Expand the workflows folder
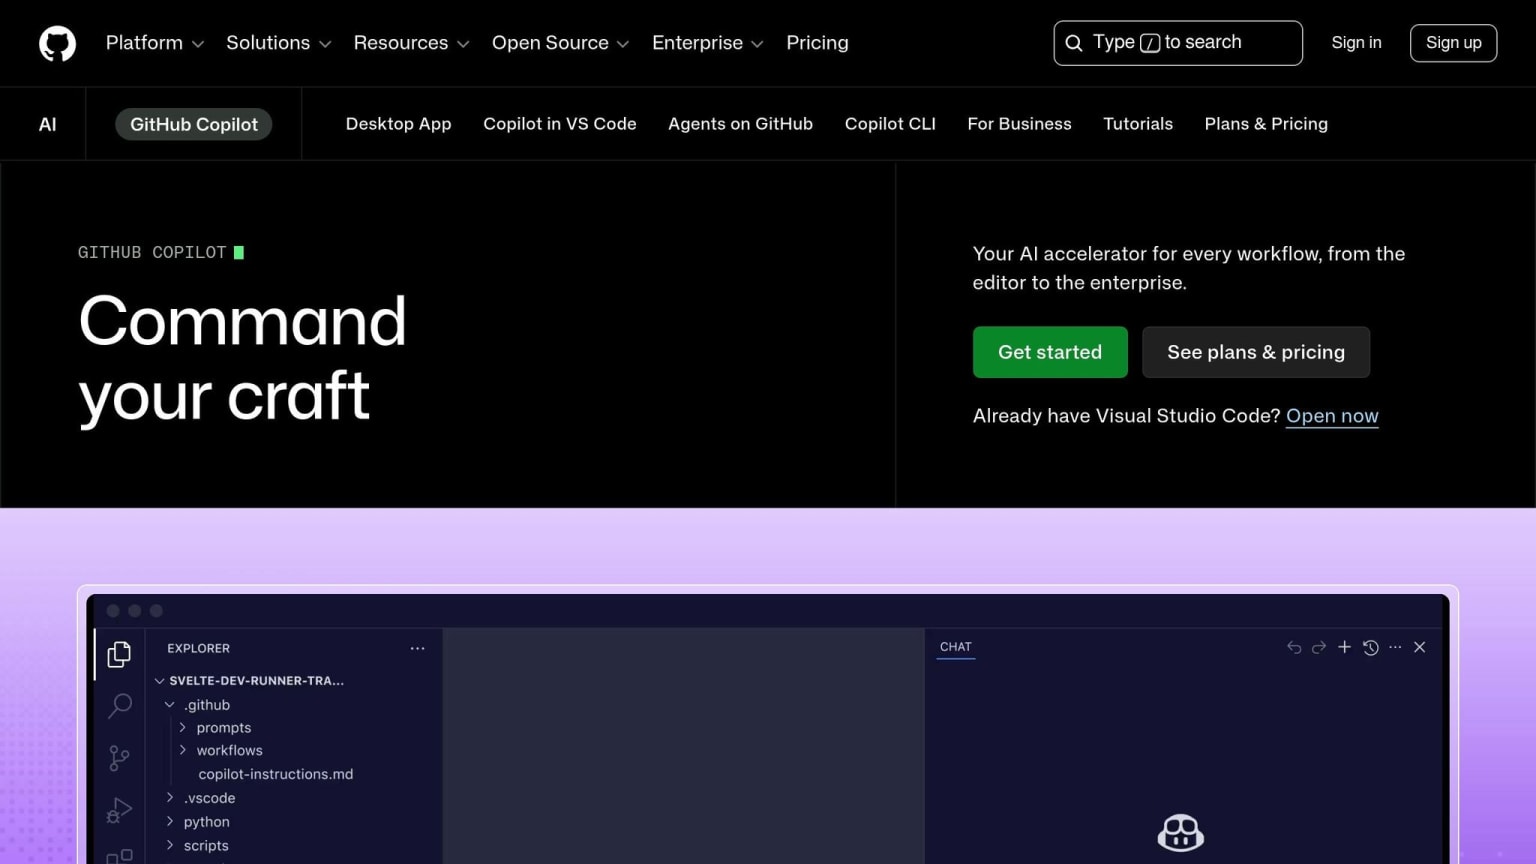 point(221,750)
